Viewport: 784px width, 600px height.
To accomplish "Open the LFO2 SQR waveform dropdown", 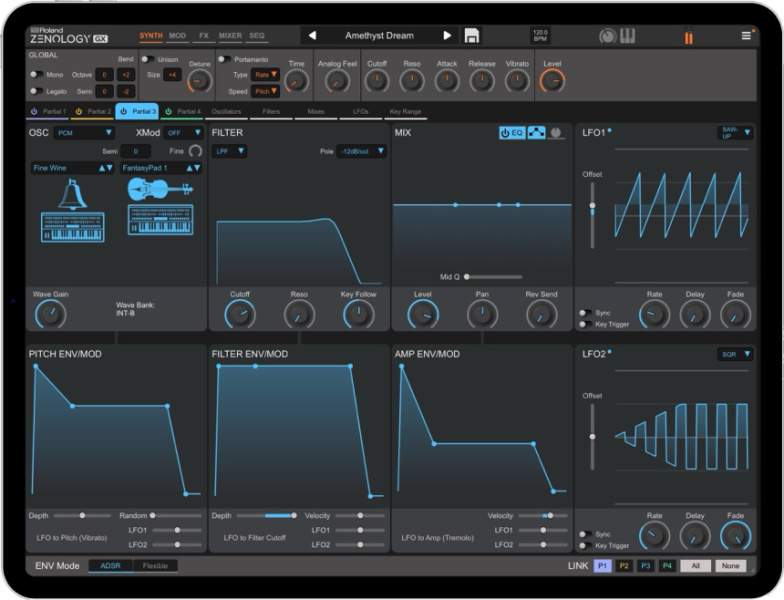I will coord(735,354).
